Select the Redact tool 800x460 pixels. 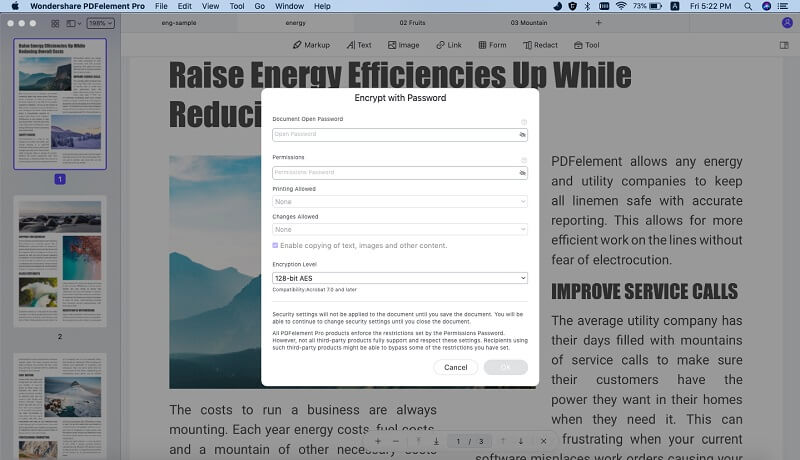point(540,45)
